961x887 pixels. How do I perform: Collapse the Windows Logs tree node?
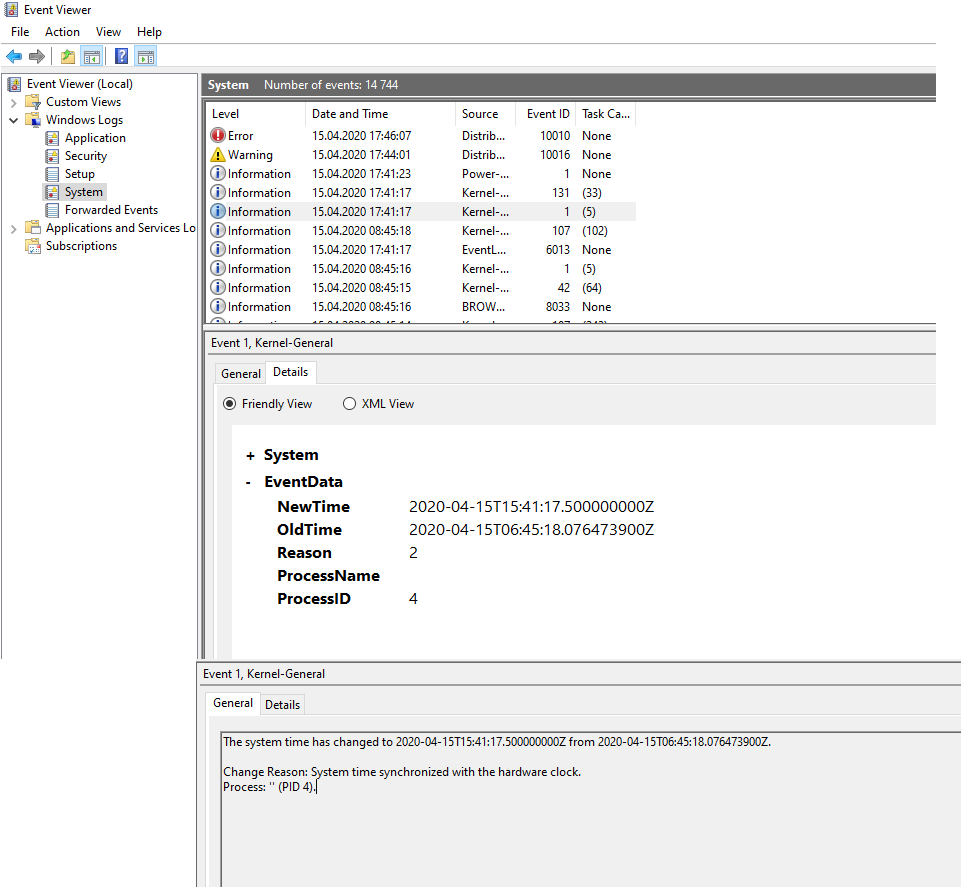(13, 120)
